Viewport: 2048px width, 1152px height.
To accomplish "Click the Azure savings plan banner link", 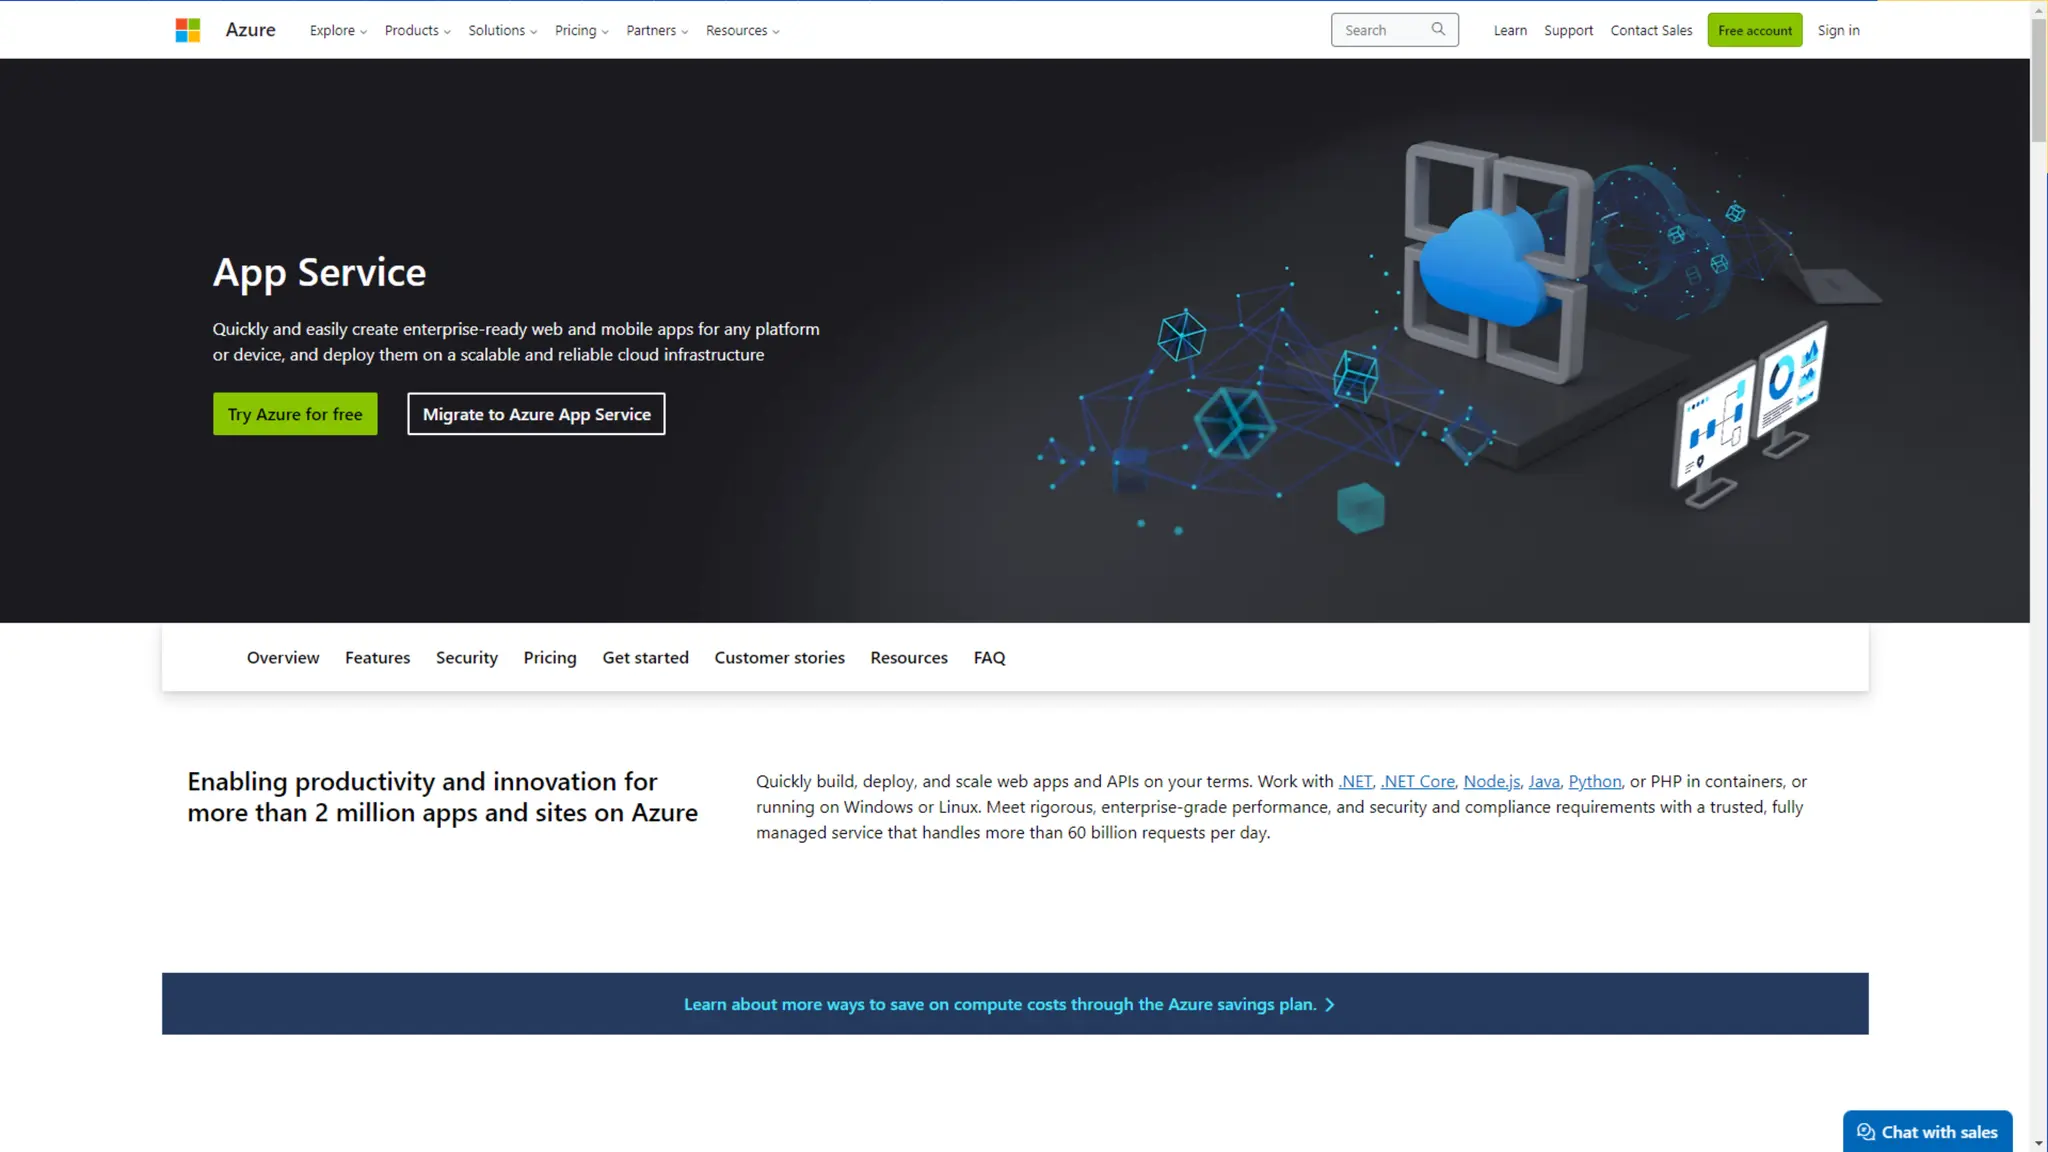I will (1008, 1005).
